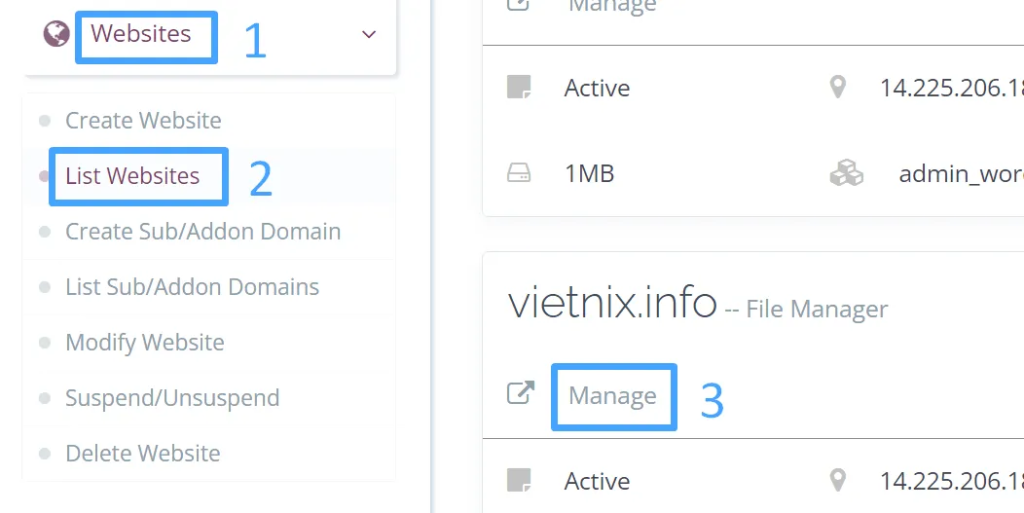Image resolution: width=1024 pixels, height=513 pixels.
Task: Click the disk usage icon next to 1MB
Action: click(x=518, y=174)
